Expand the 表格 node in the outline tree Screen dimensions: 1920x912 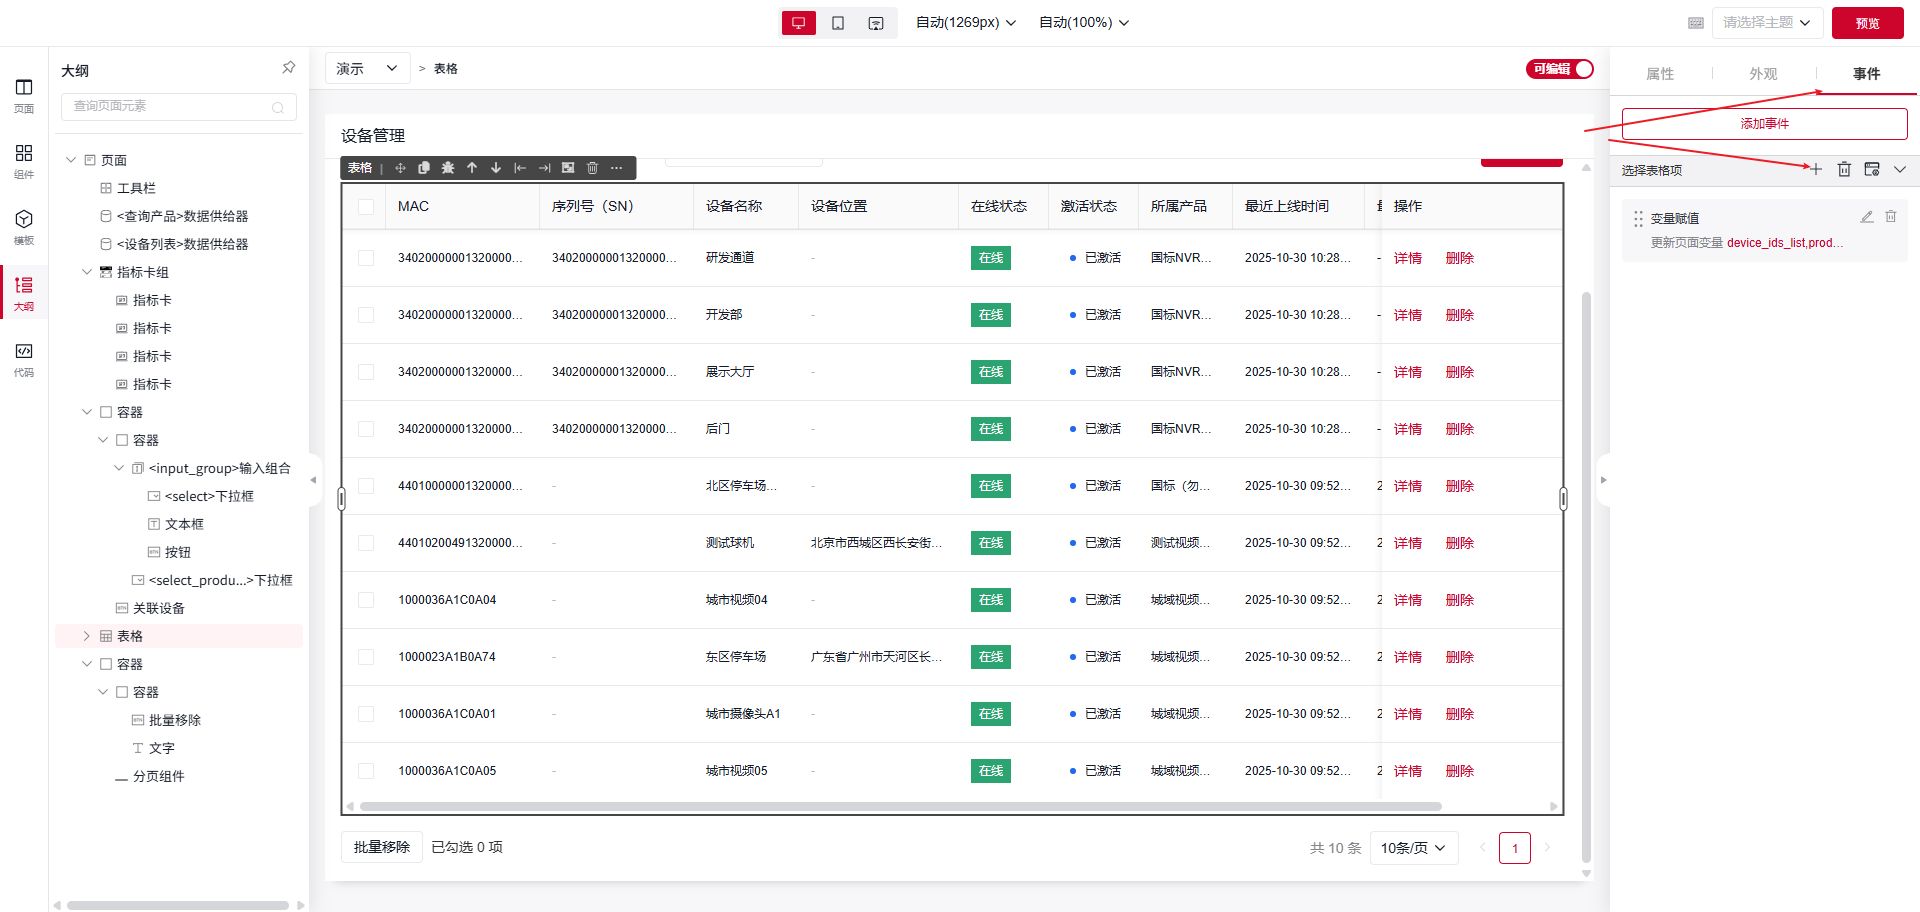(86, 636)
